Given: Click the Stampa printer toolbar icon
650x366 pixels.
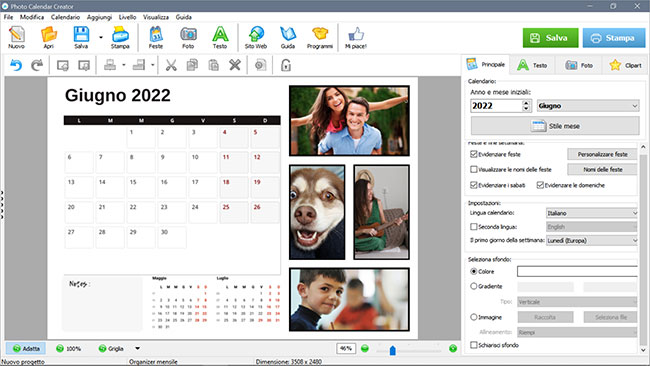Looking at the screenshot, I should point(120,37).
